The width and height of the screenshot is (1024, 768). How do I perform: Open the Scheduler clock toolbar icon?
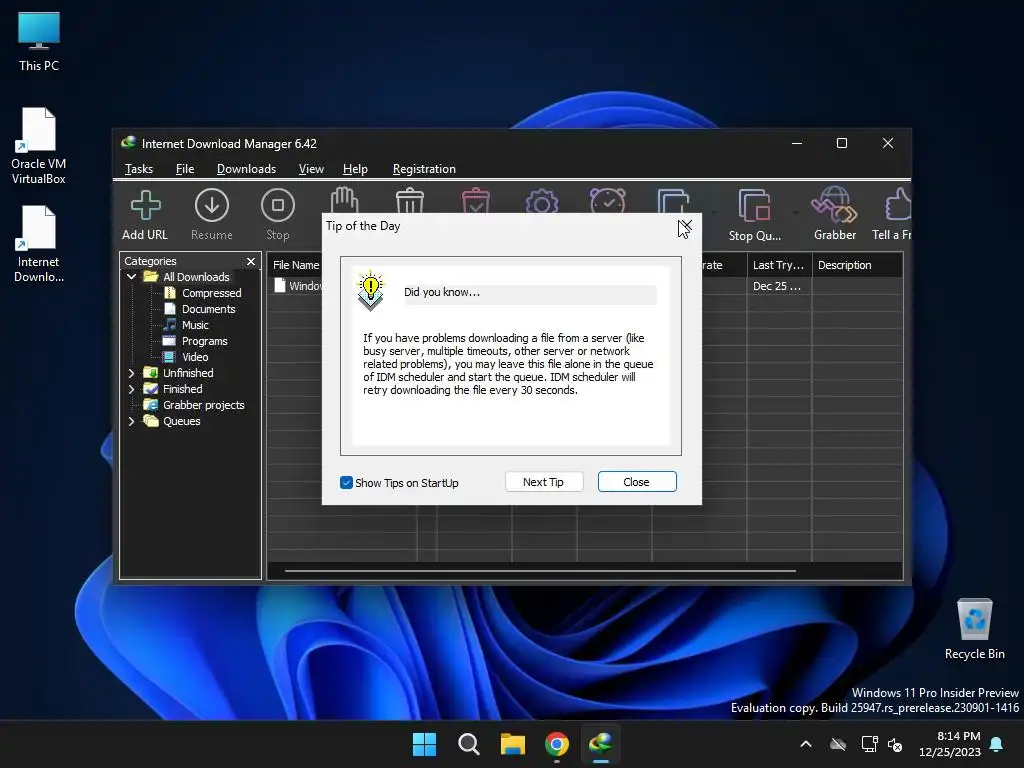607,200
